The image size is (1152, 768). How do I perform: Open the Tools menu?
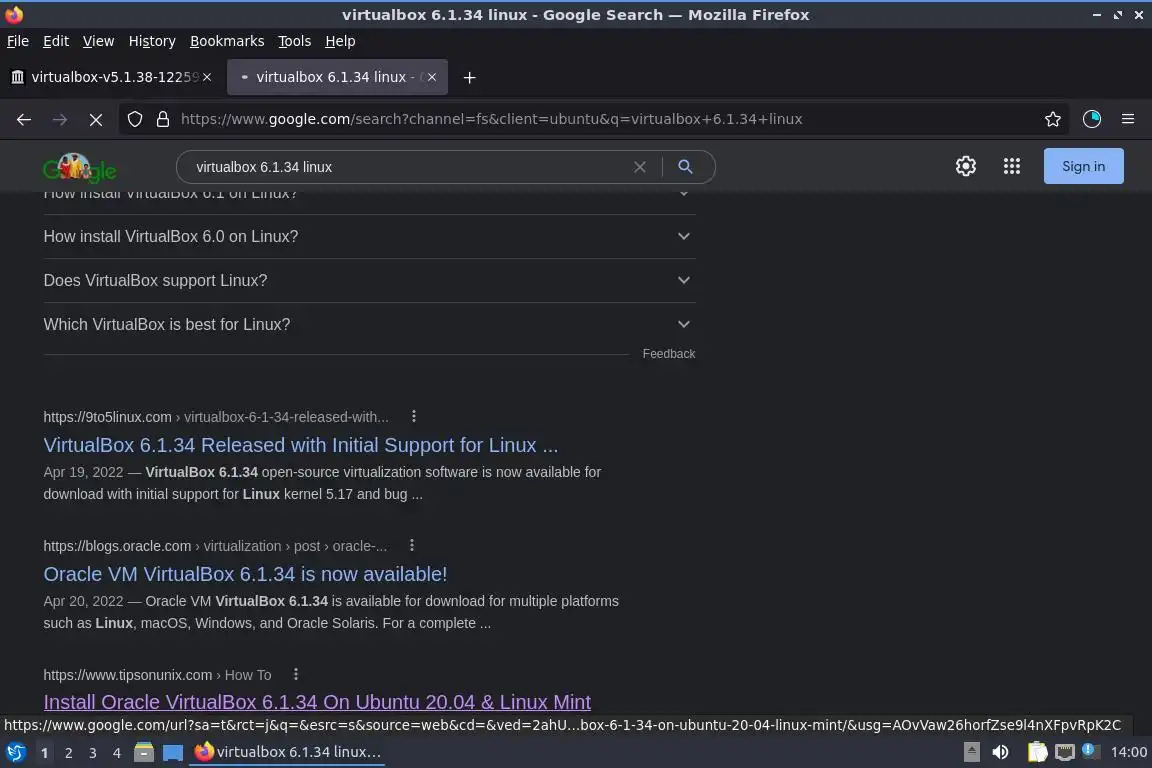pos(295,41)
